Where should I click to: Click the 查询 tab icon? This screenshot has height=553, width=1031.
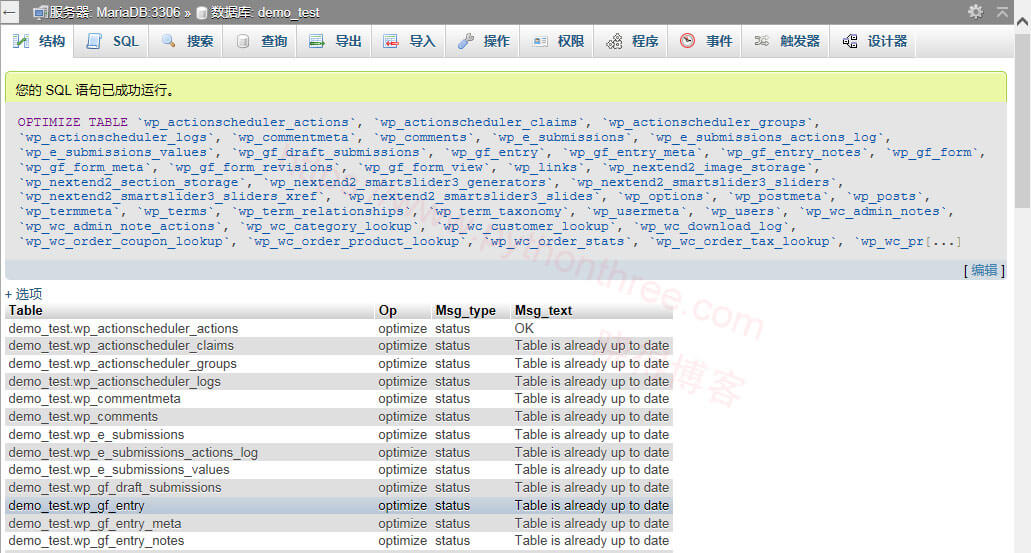243,41
